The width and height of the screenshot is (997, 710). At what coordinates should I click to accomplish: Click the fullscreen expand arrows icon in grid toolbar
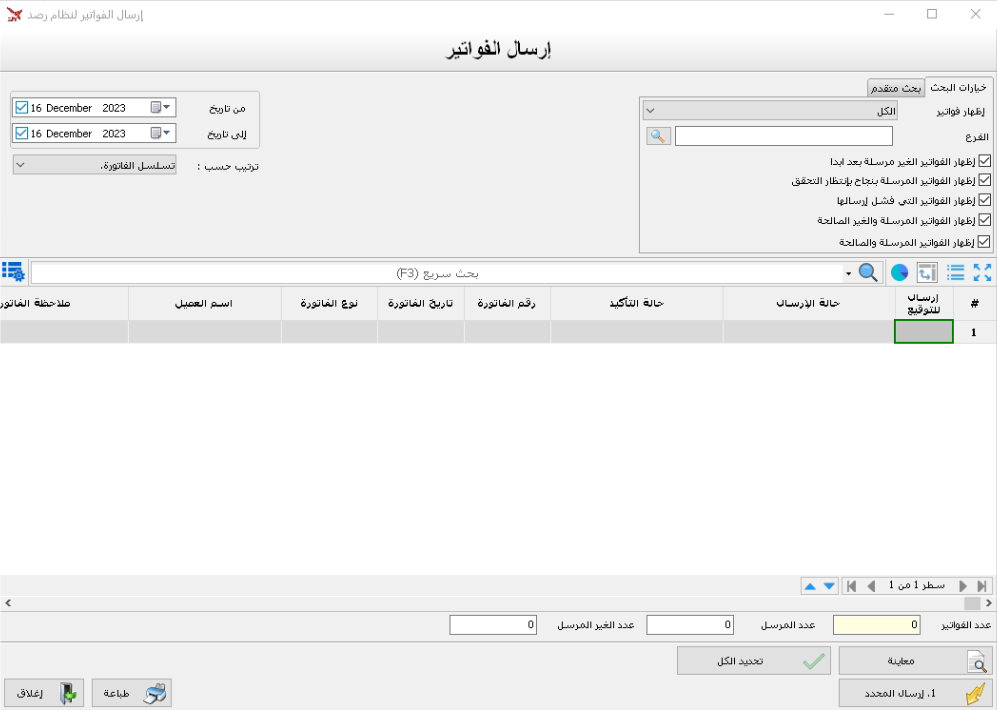(x=982, y=272)
